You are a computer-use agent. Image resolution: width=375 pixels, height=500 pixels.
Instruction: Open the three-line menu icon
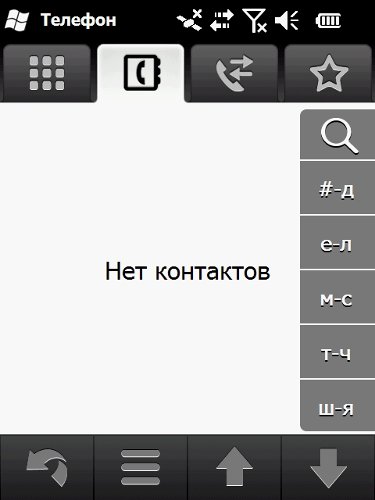140,467
